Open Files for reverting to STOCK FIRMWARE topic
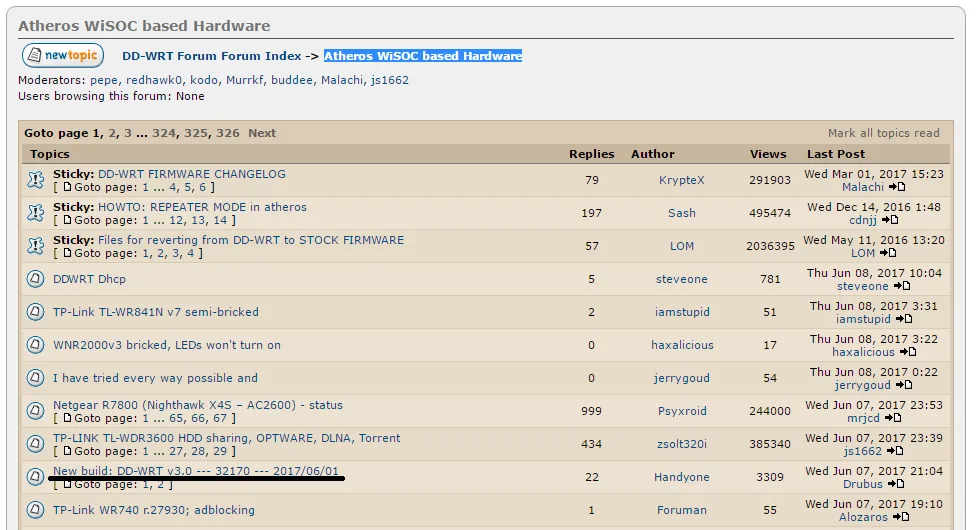The image size is (978, 530). (x=251, y=240)
